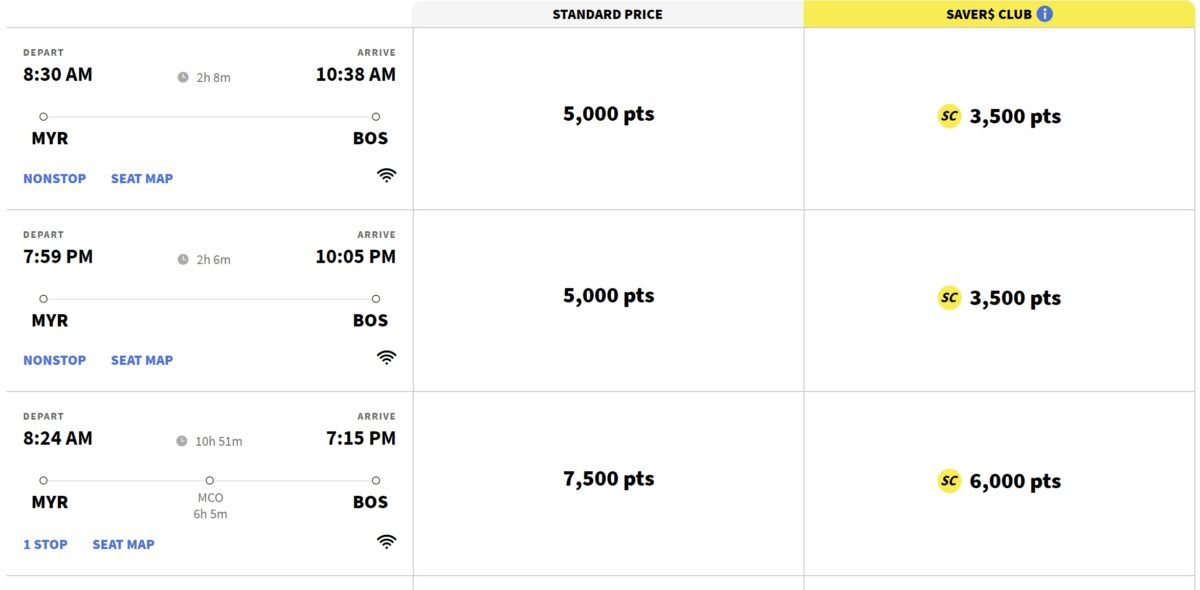The image size is (1200, 590).
Task: Click clock icon next to 2h 8m
Action: point(183,77)
